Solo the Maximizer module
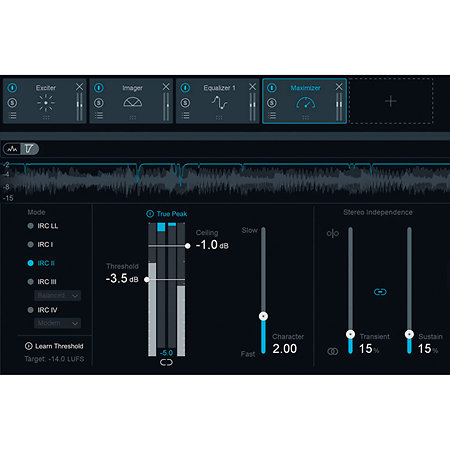Screen dimensions: 450x450 tap(272, 103)
